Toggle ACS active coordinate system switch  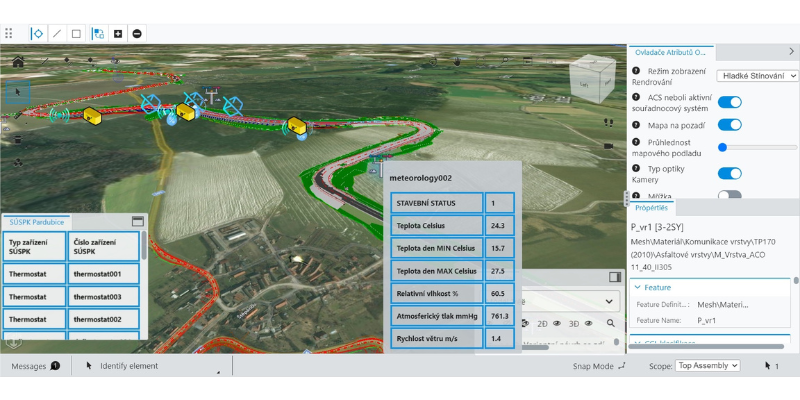click(730, 102)
